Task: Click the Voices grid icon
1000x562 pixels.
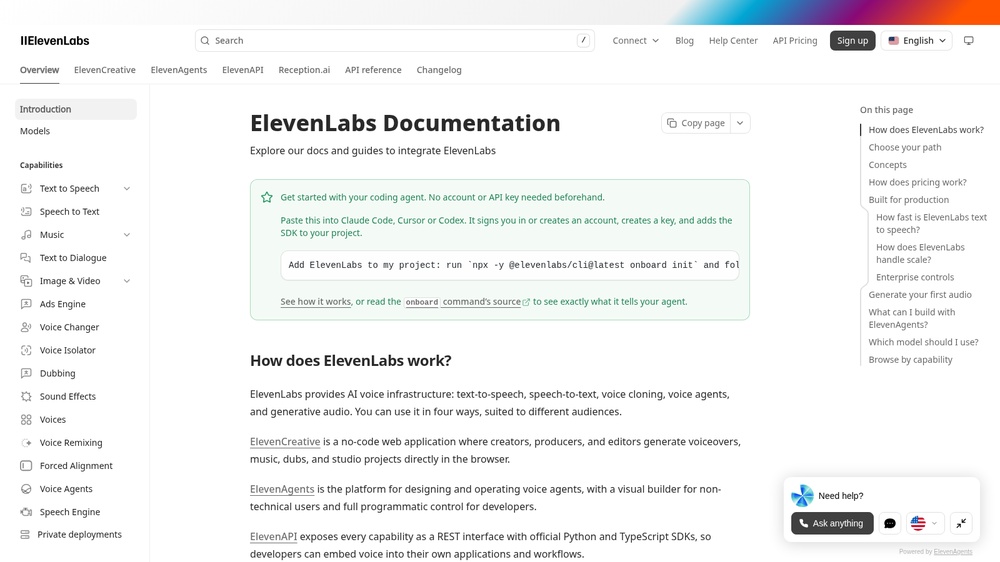Action: point(26,420)
